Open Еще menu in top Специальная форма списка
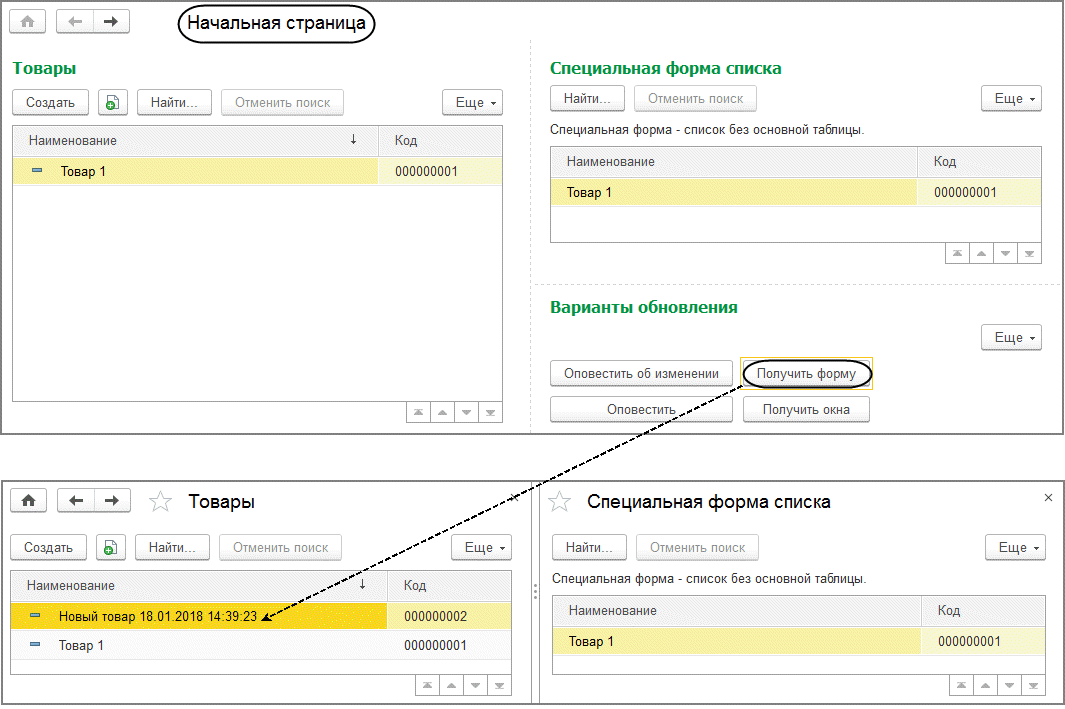 point(1011,98)
